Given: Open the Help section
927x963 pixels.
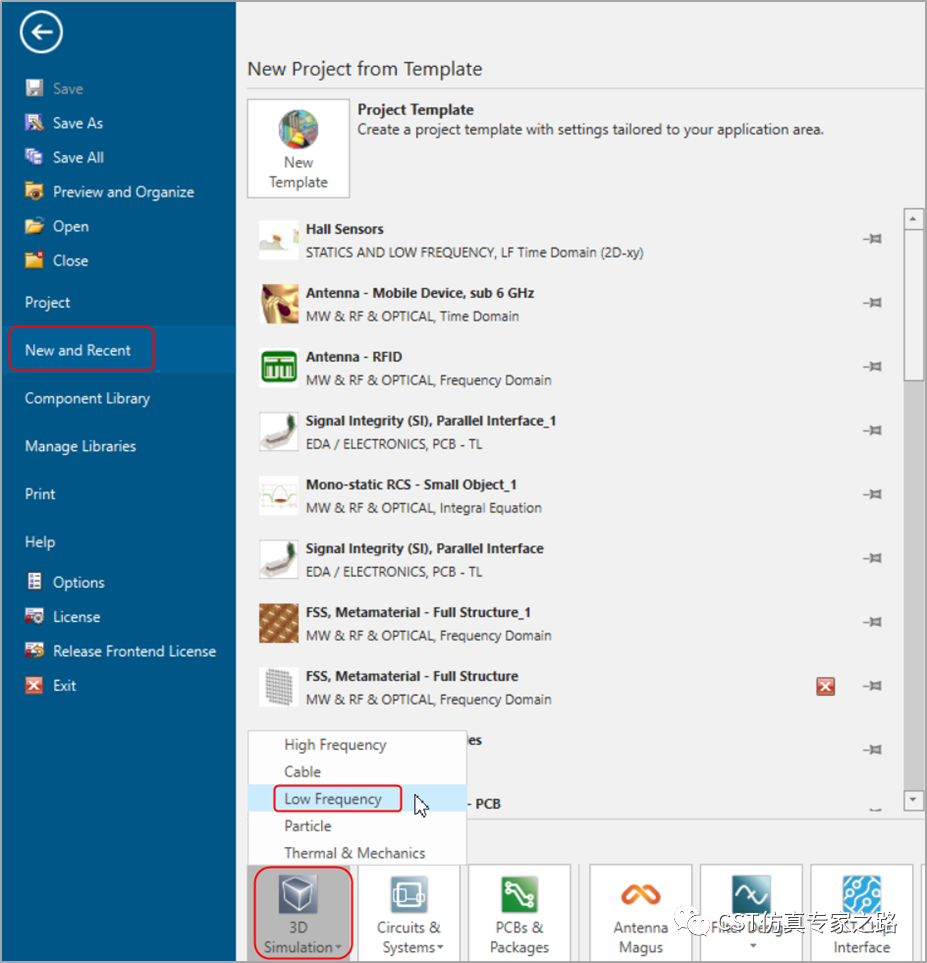Looking at the screenshot, I should click(x=40, y=542).
